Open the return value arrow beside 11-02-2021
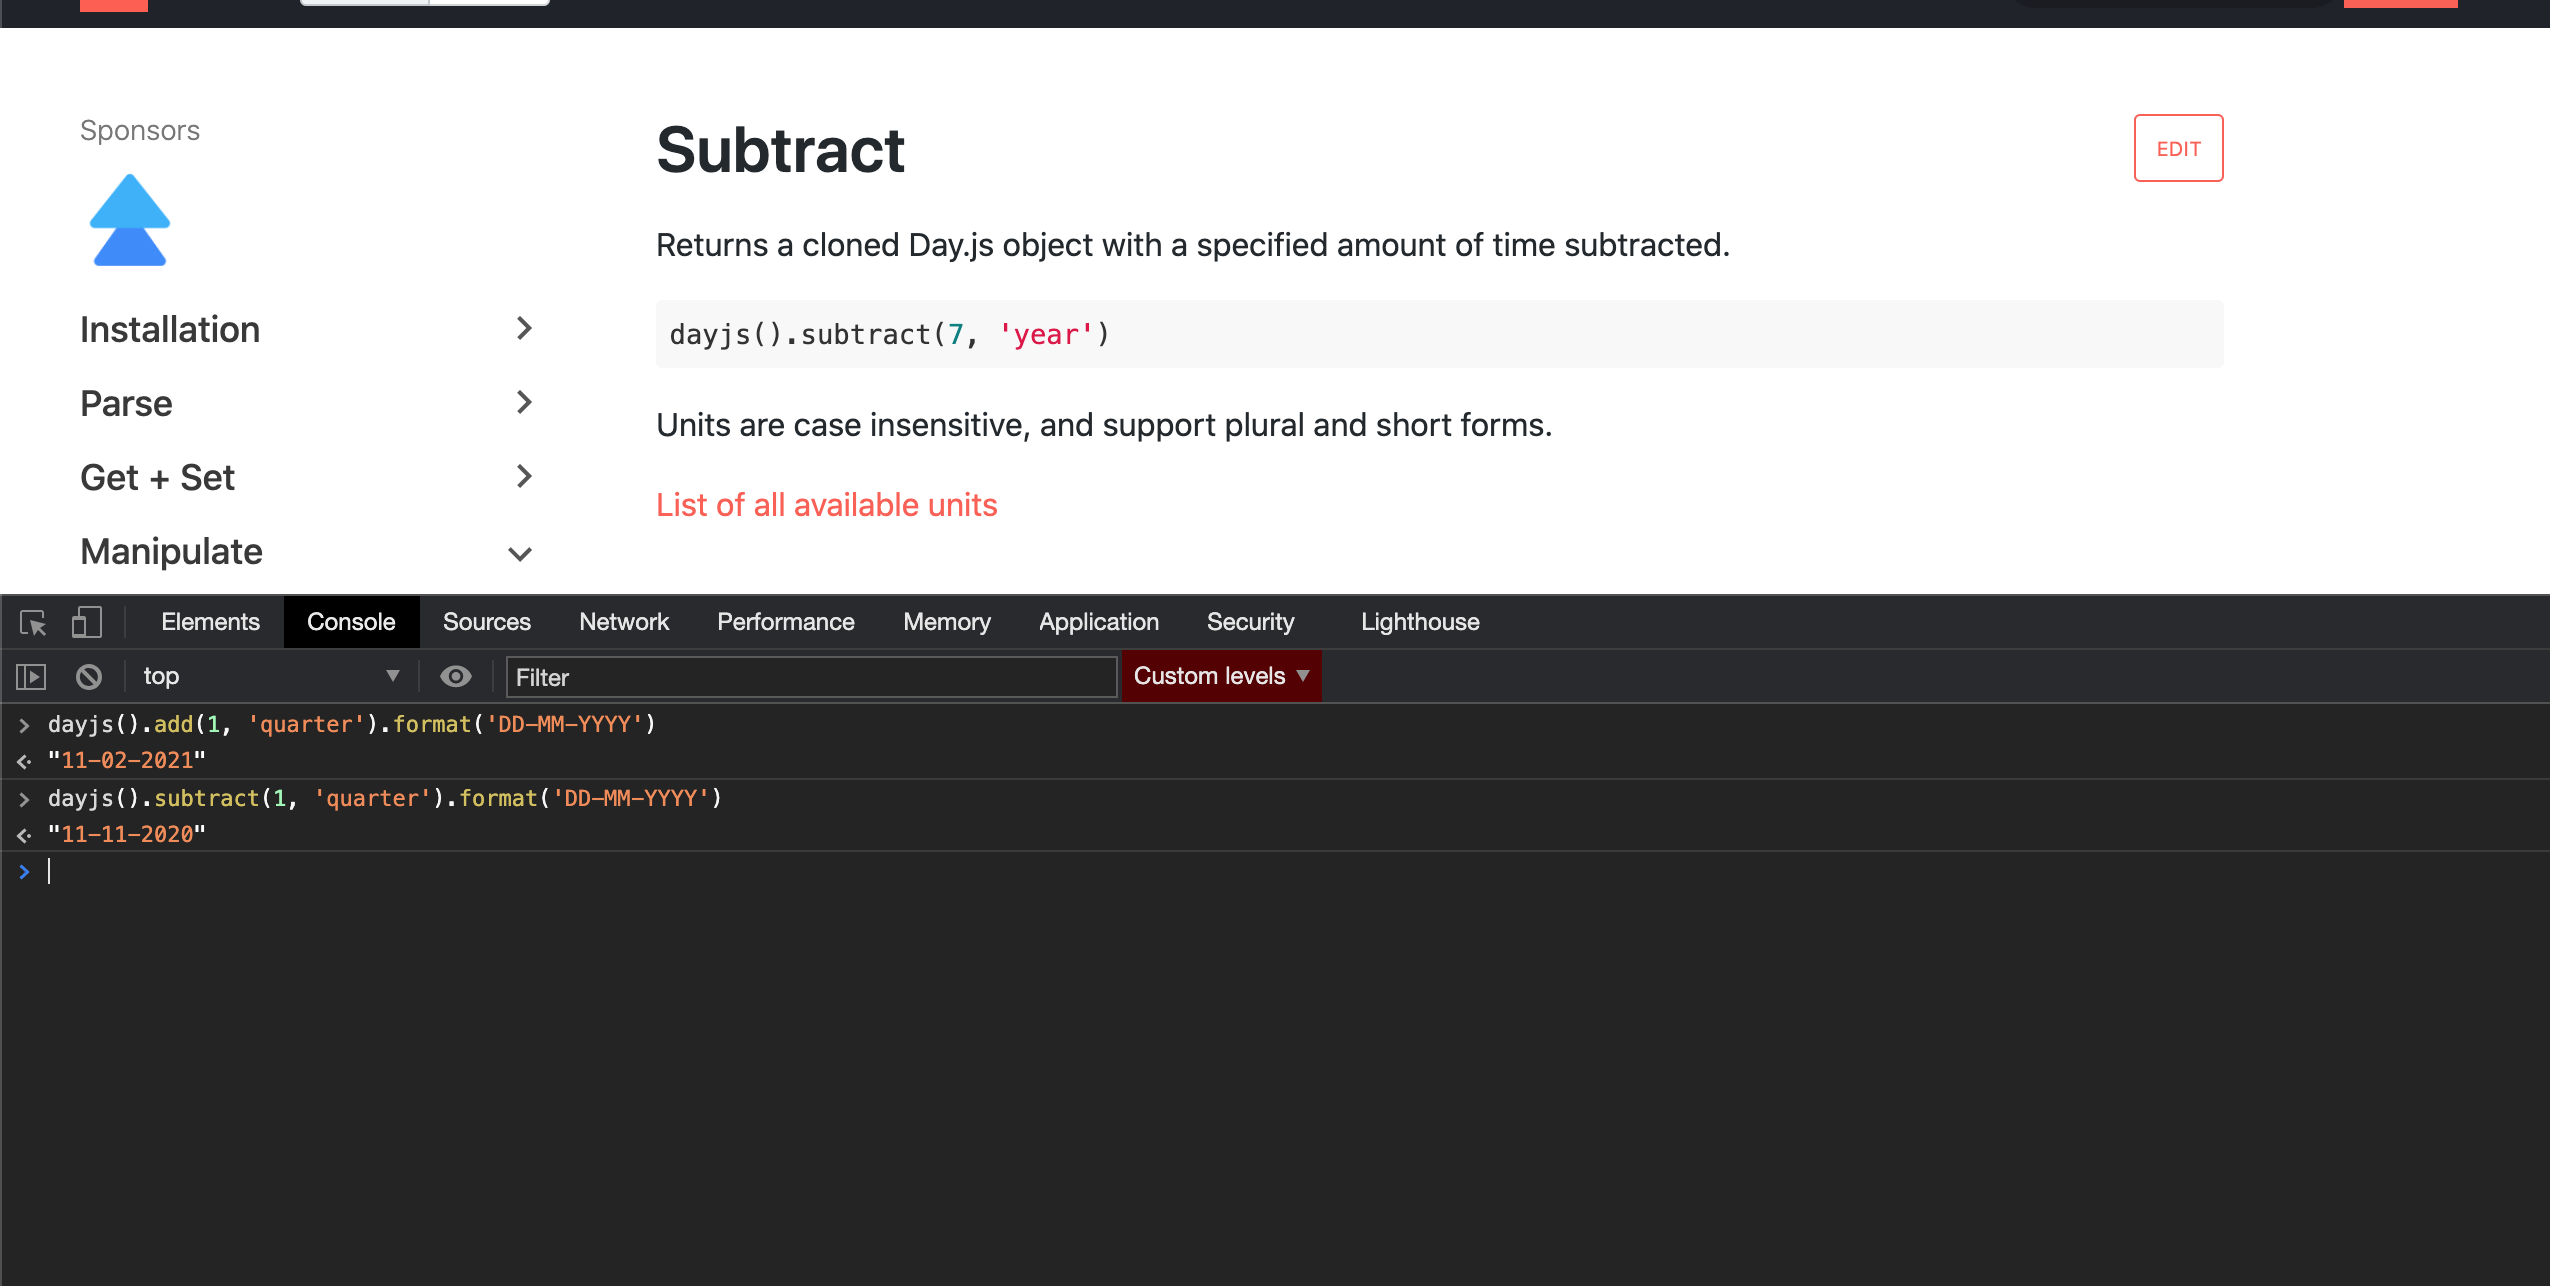This screenshot has height=1286, width=2550. 24,761
